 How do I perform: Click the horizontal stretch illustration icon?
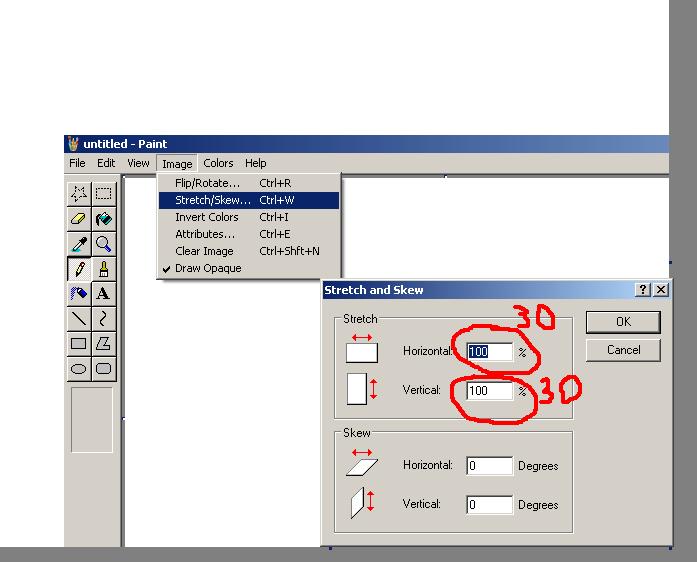click(362, 349)
